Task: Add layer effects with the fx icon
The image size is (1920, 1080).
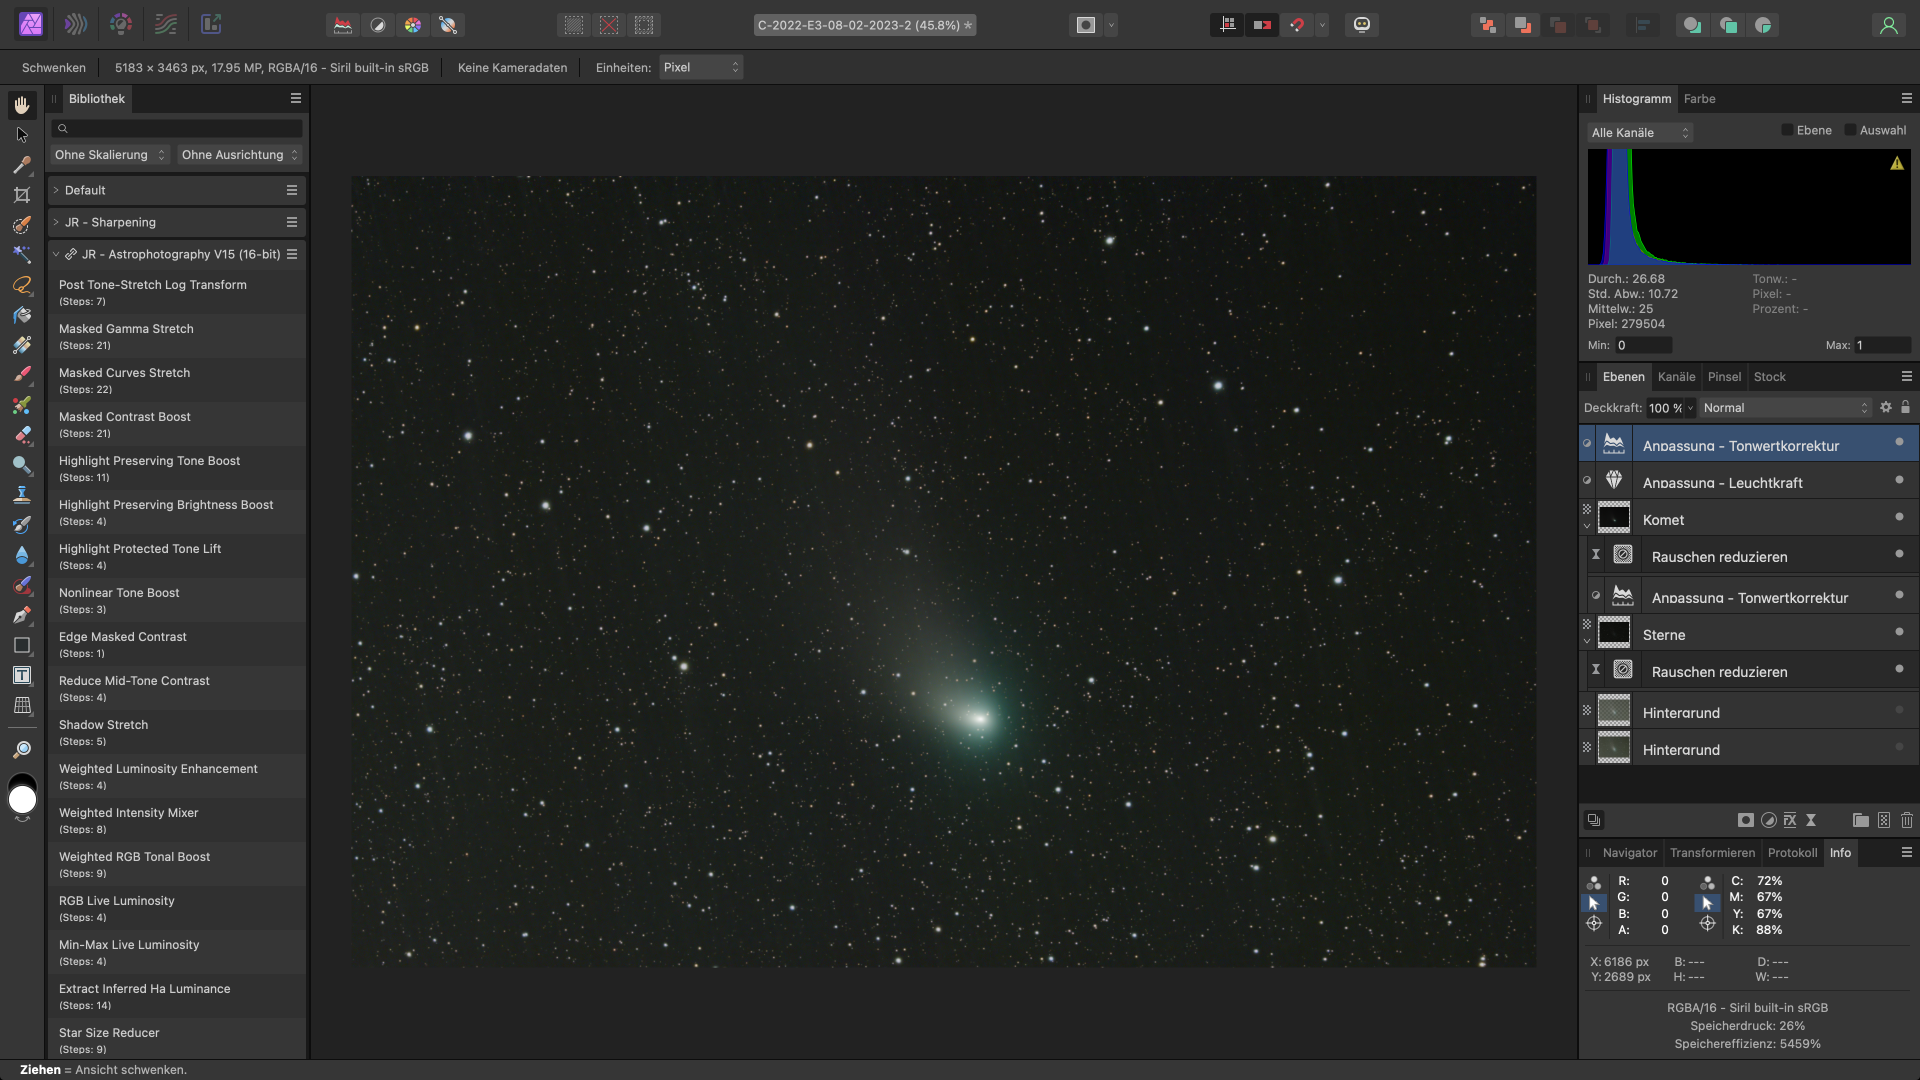Action: pyautogui.click(x=1790, y=820)
